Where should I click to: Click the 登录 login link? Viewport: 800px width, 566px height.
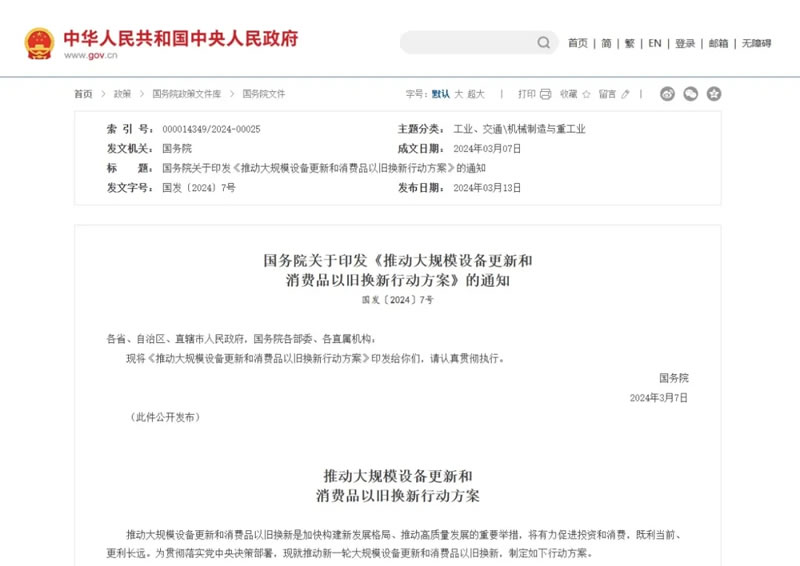685,43
